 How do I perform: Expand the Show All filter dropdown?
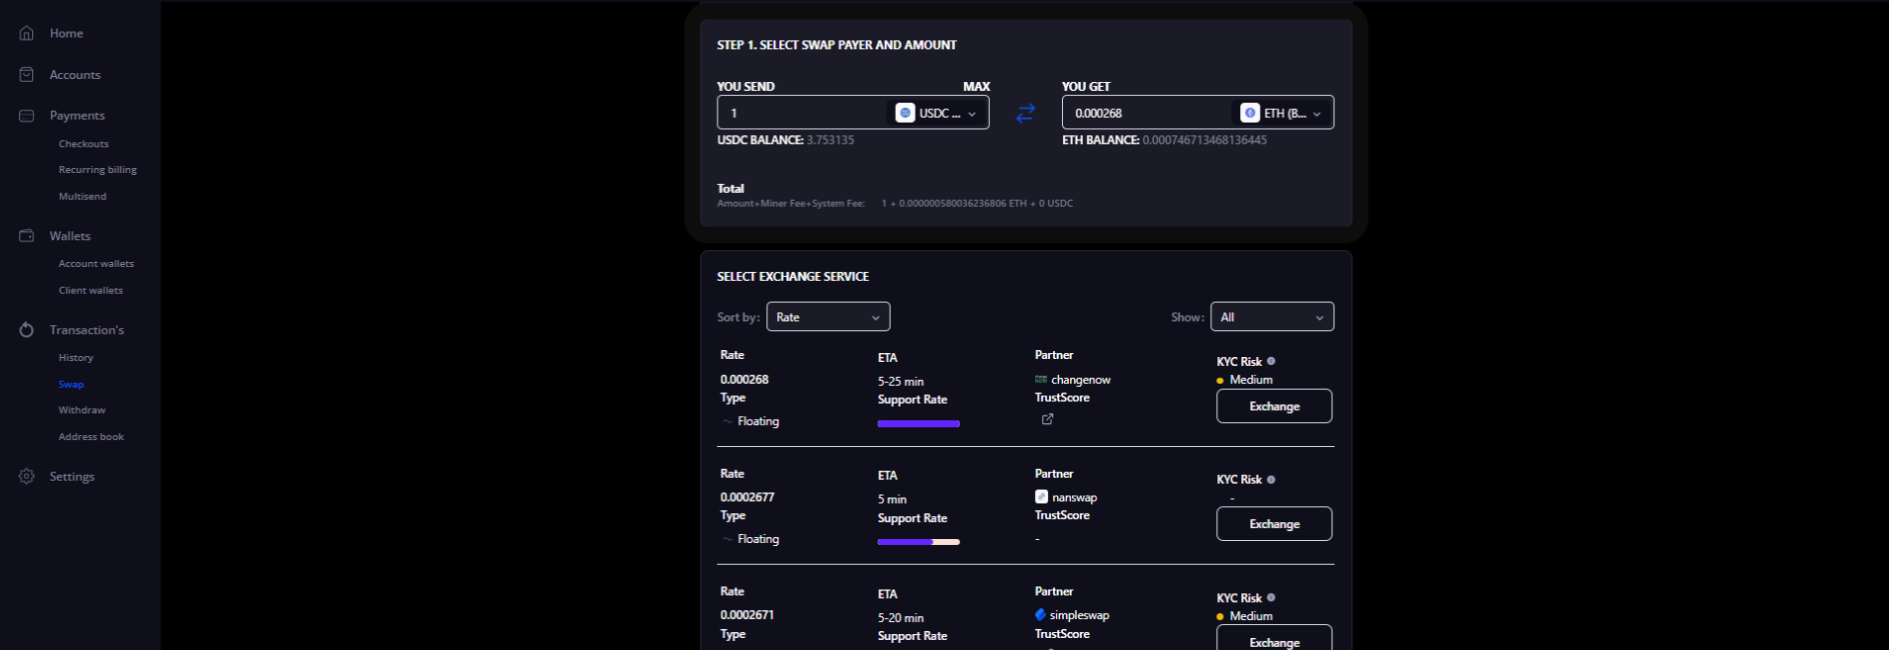coord(1271,317)
